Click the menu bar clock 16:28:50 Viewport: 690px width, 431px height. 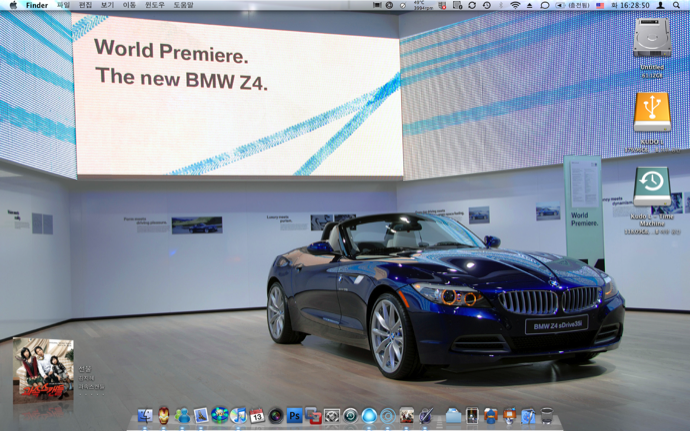point(630,5)
